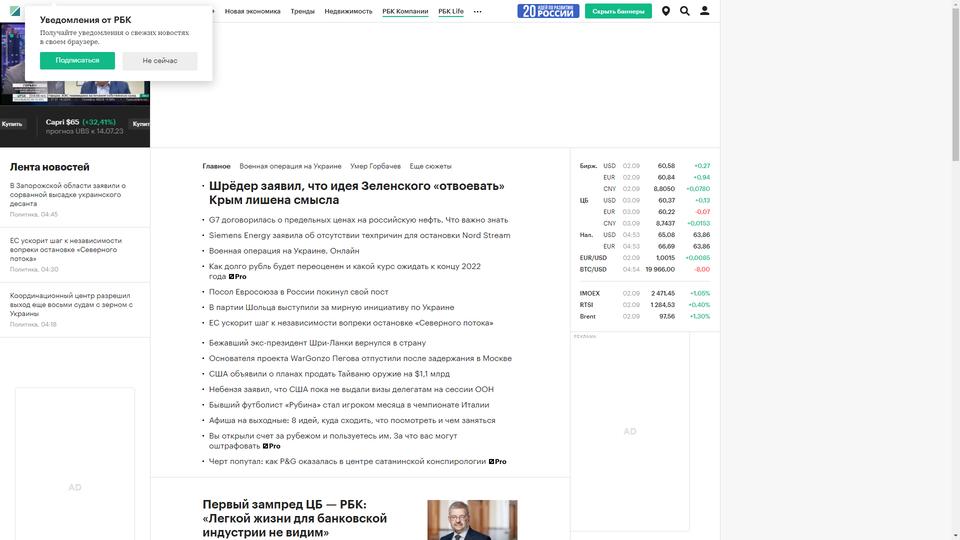The height and width of the screenshot is (540, 960).
Task: Open В партии Шольца article link
Action: (x=331, y=307)
